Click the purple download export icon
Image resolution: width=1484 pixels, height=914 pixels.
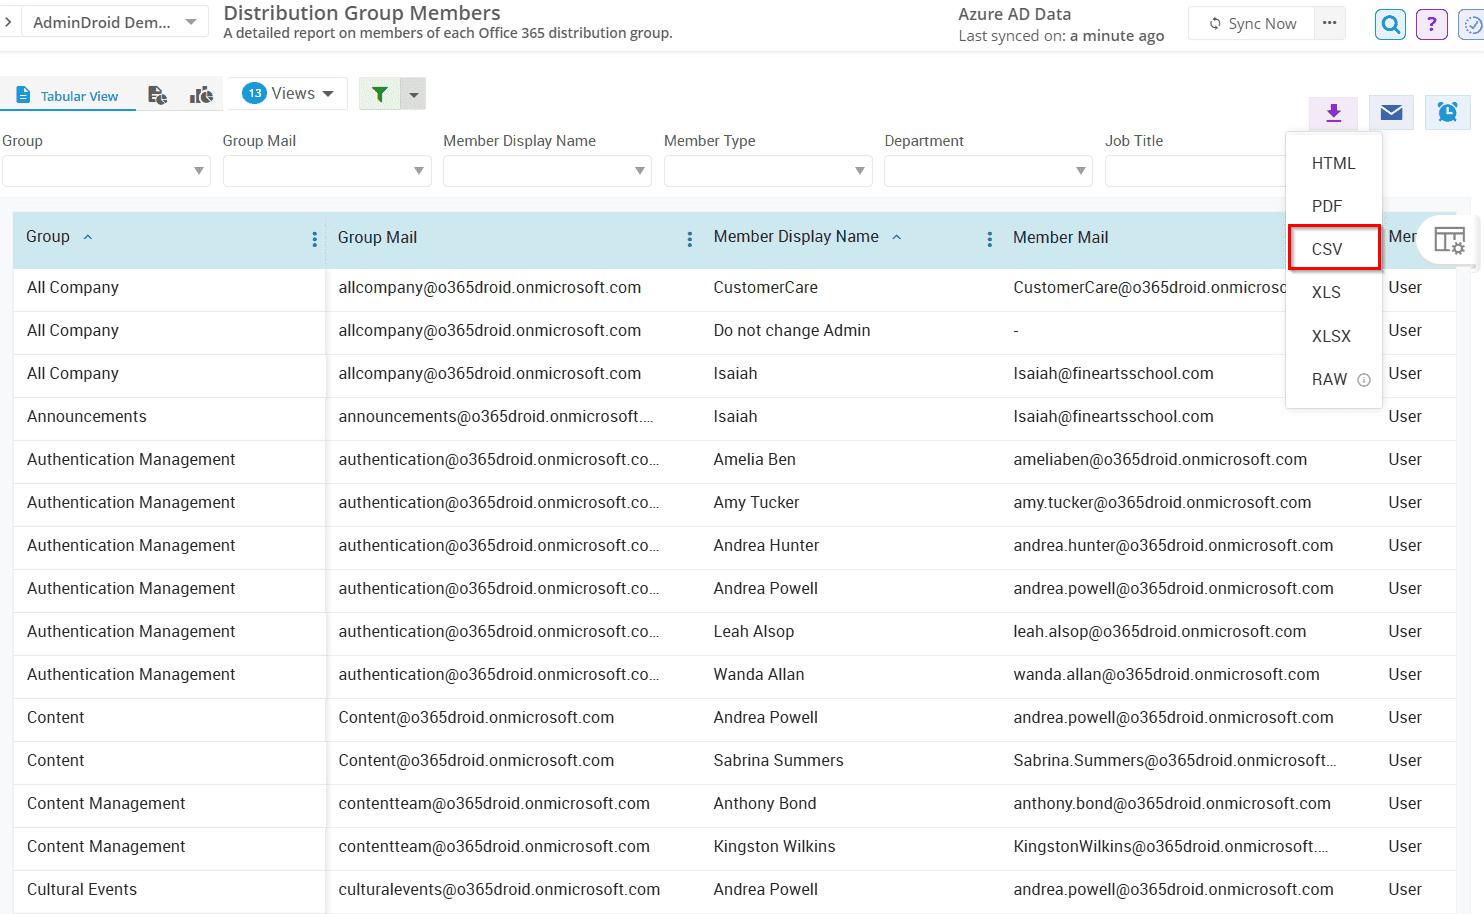pos(1333,113)
